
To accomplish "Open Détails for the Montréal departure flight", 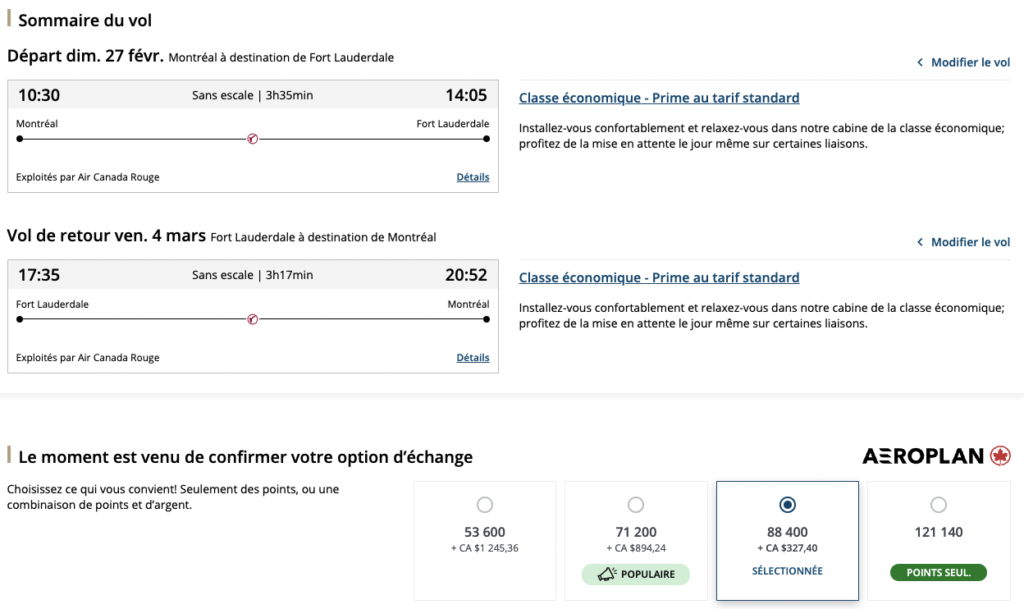I will [x=473, y=177].
